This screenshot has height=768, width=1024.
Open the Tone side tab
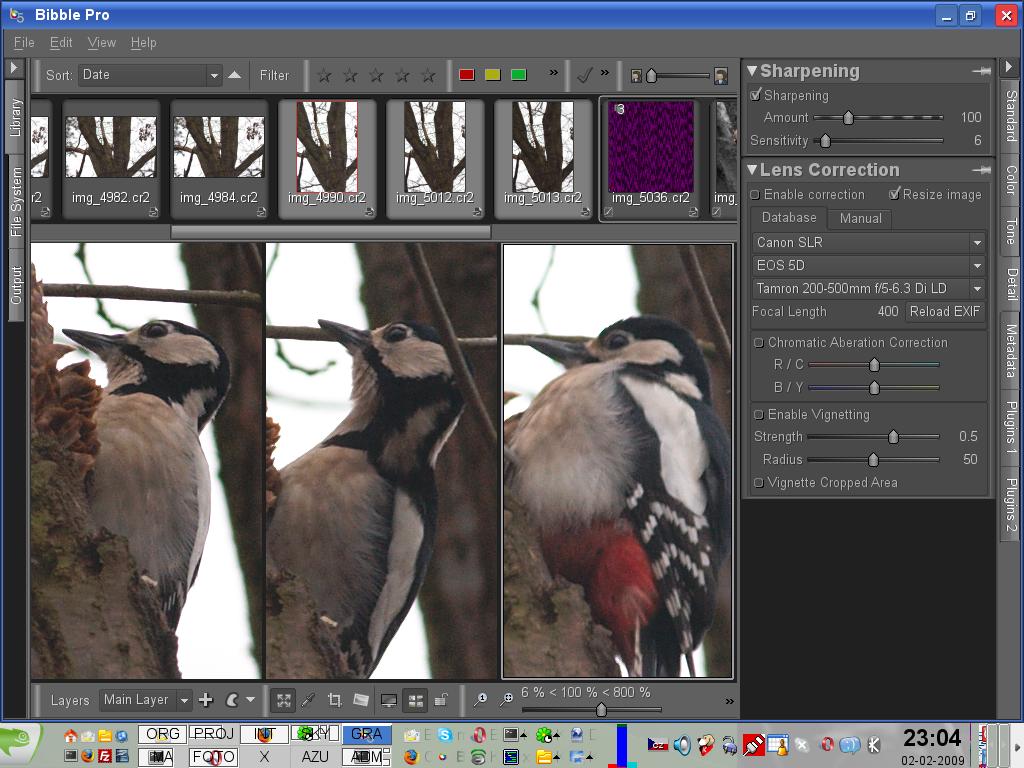pyautogui.click(x=1011, y=231)
